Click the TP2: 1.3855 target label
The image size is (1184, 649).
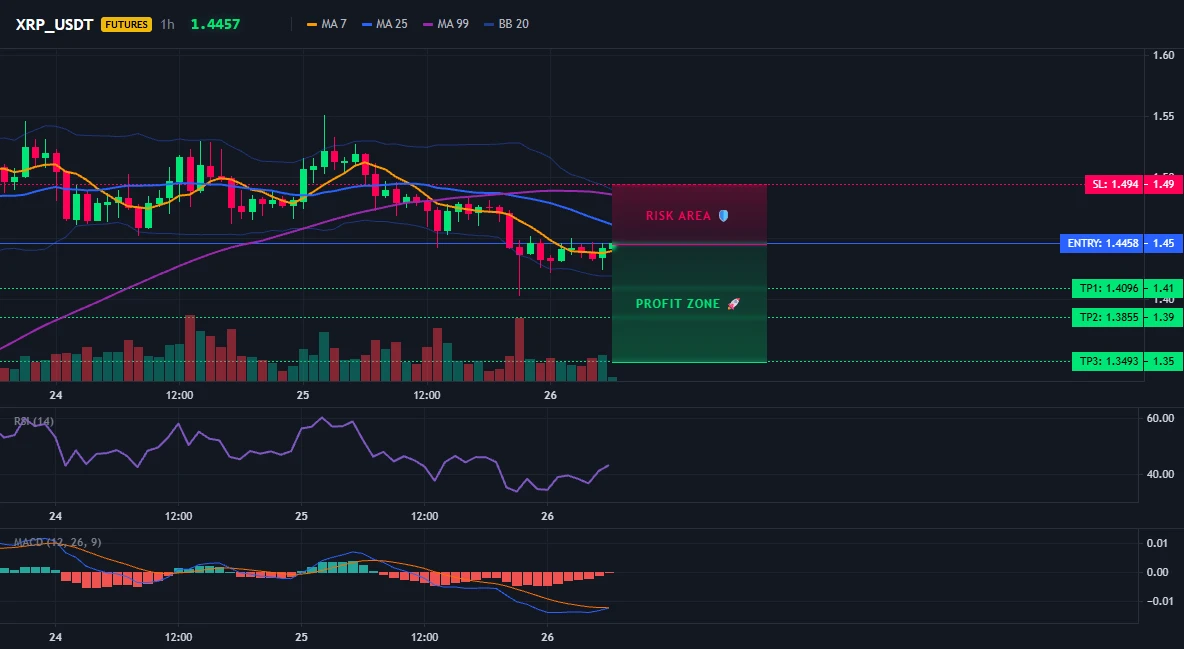coord(1107,317)
